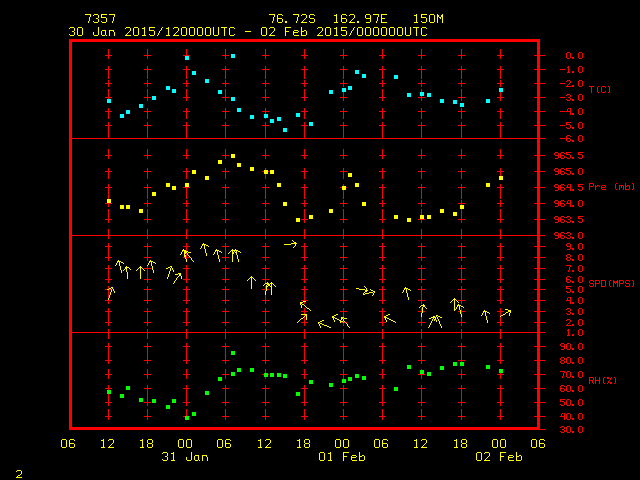640x480 pixels.
Task: Click the station ID 7357 label
Action: 100,19
